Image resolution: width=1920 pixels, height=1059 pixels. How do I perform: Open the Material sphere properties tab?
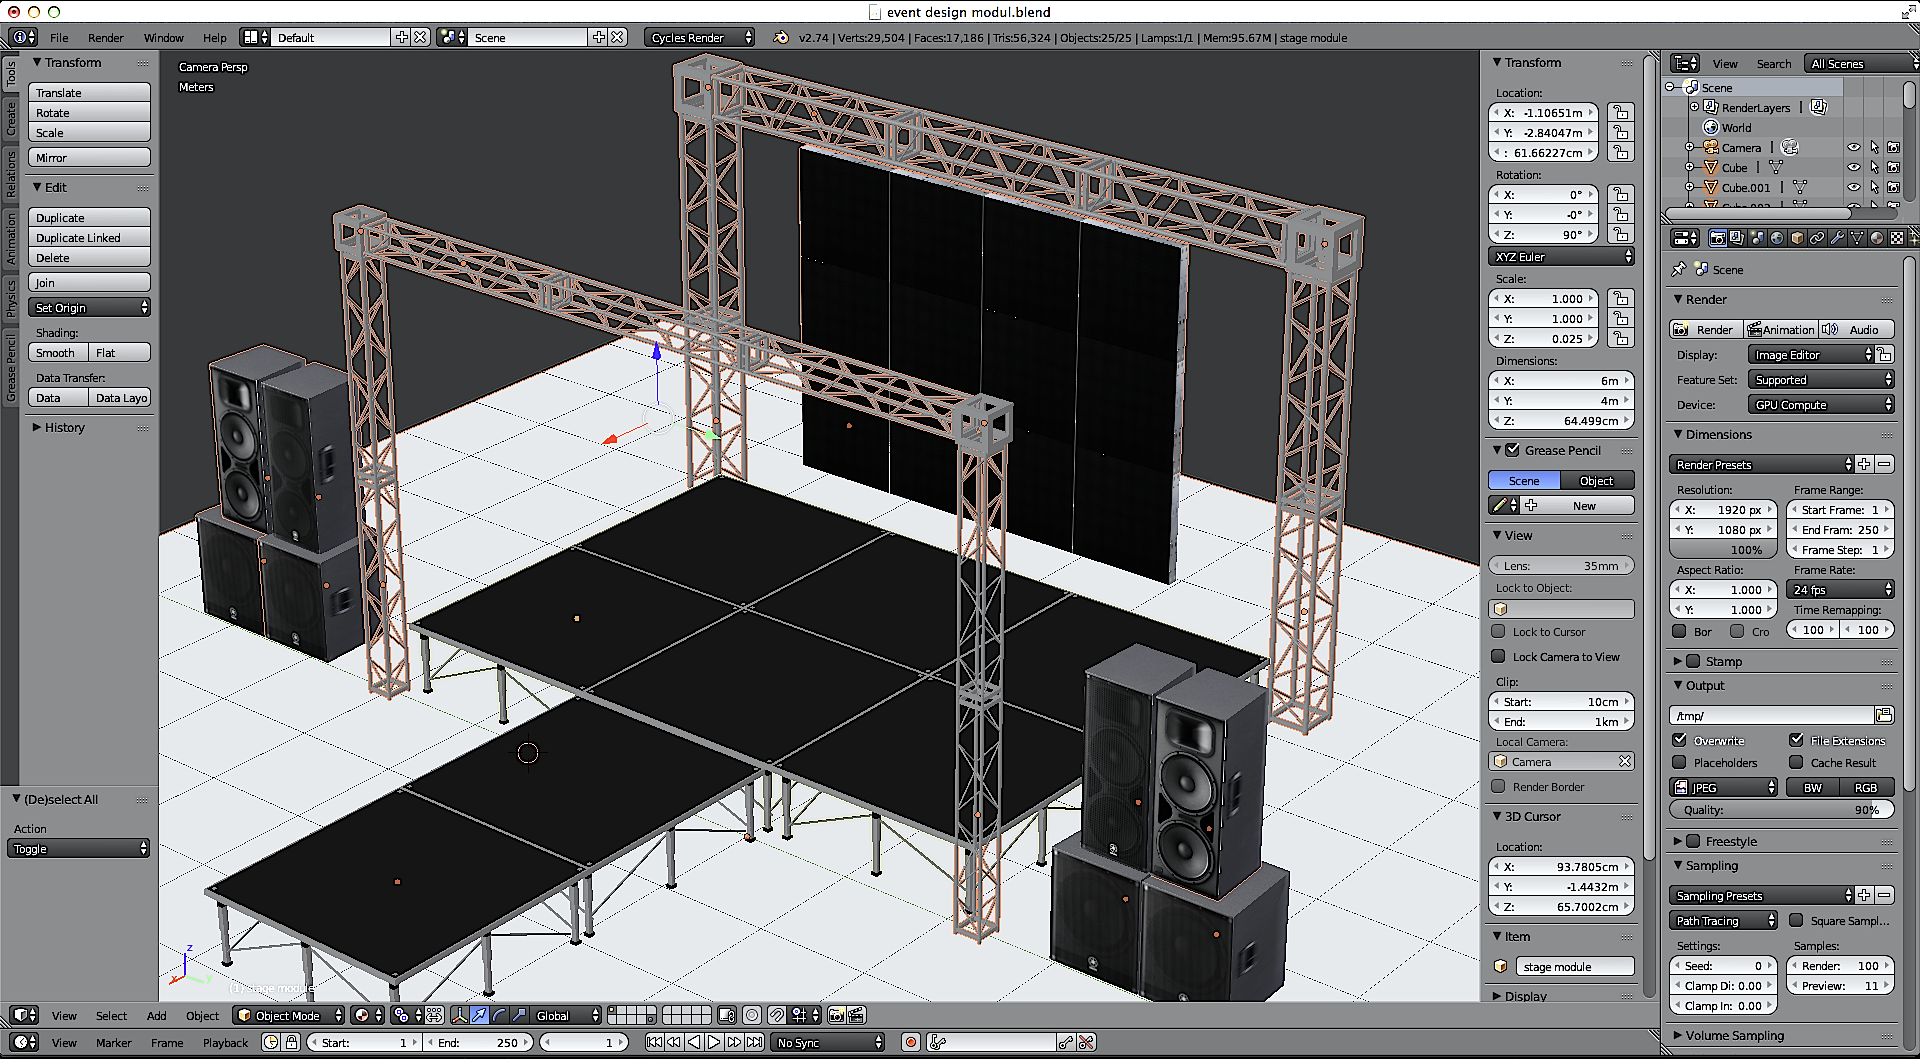point(1877,238)
